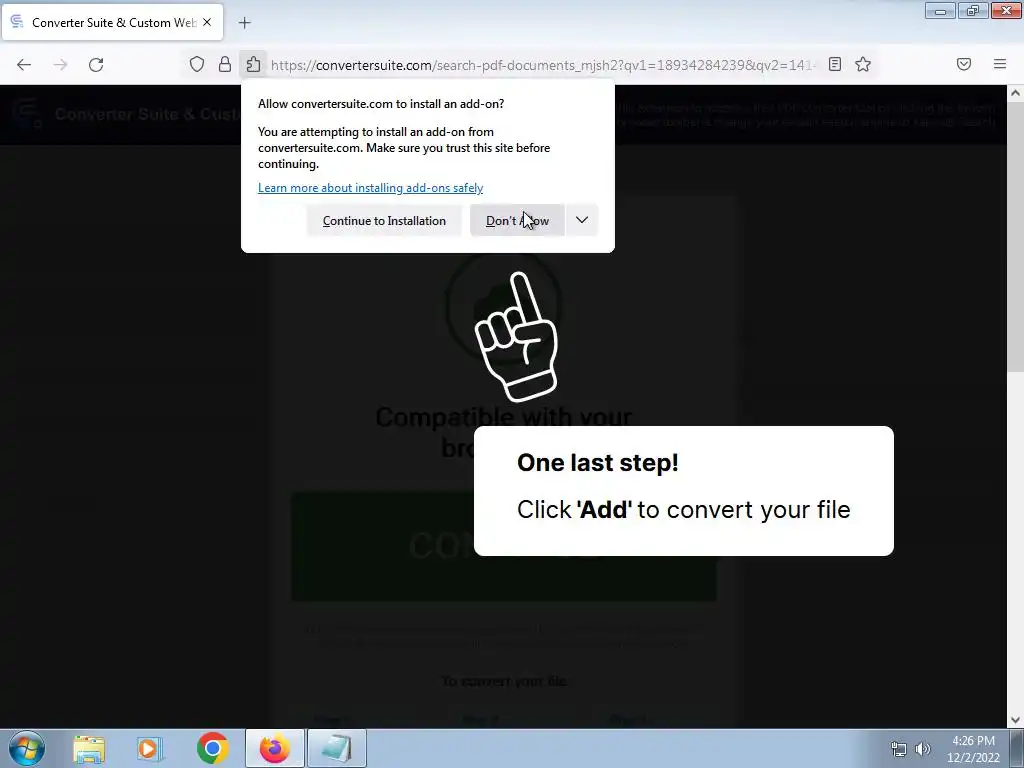
Task: Bookmark this page with the star
Action: click(863, 64)
